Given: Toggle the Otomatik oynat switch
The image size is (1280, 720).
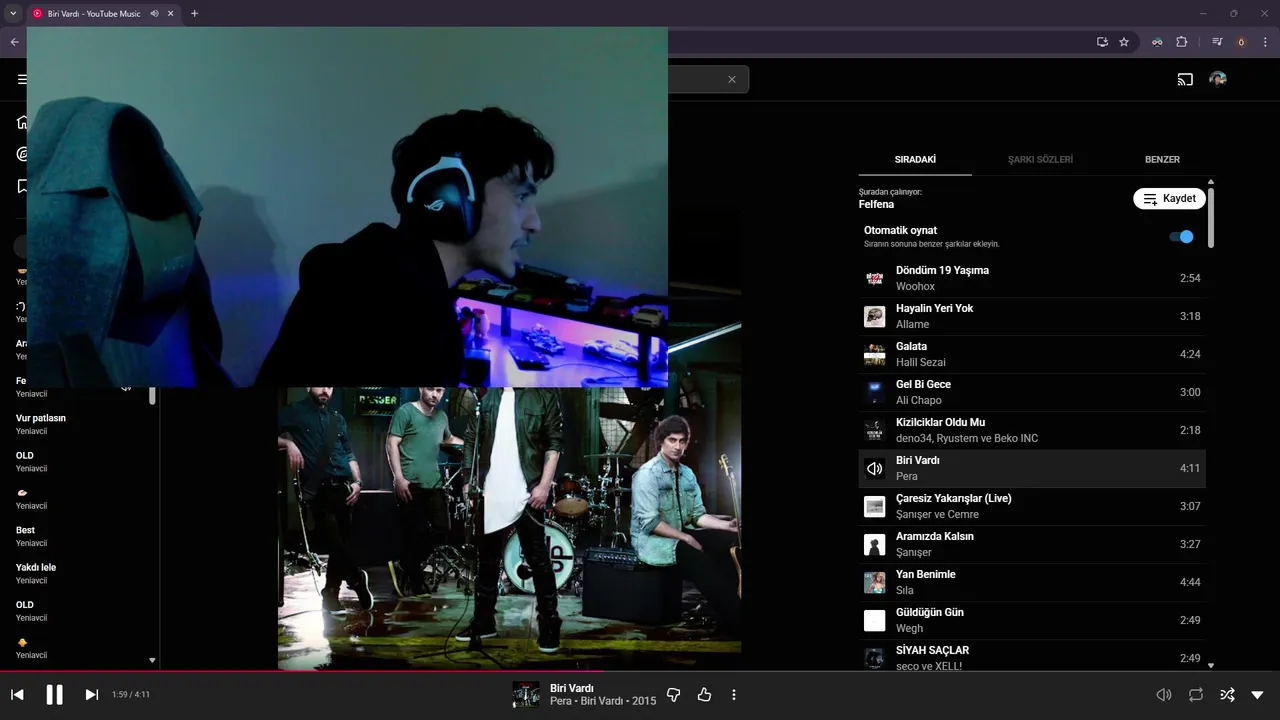Looking at the screenshot, I should tap(1181, 237).
